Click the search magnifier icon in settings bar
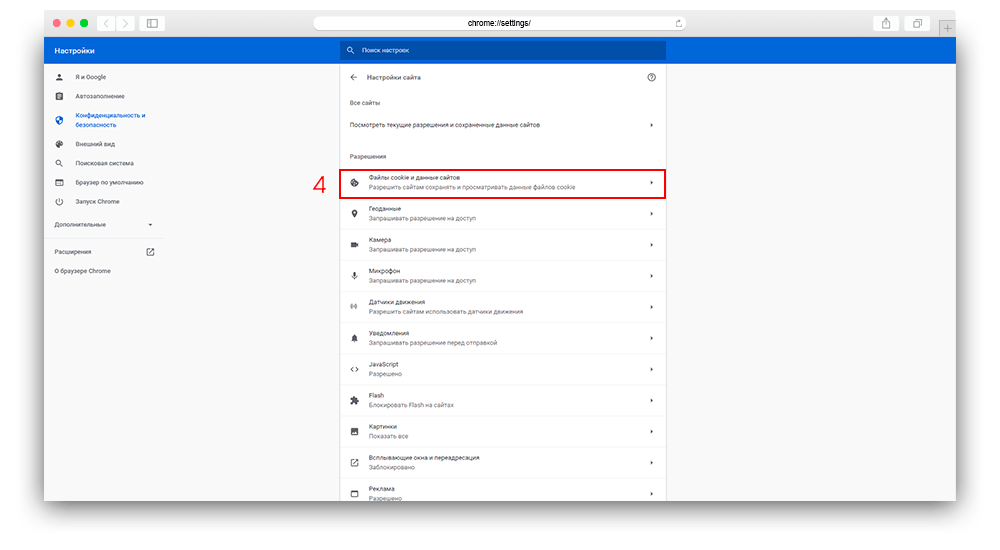 pyautogui.click(x=350, y=50)
